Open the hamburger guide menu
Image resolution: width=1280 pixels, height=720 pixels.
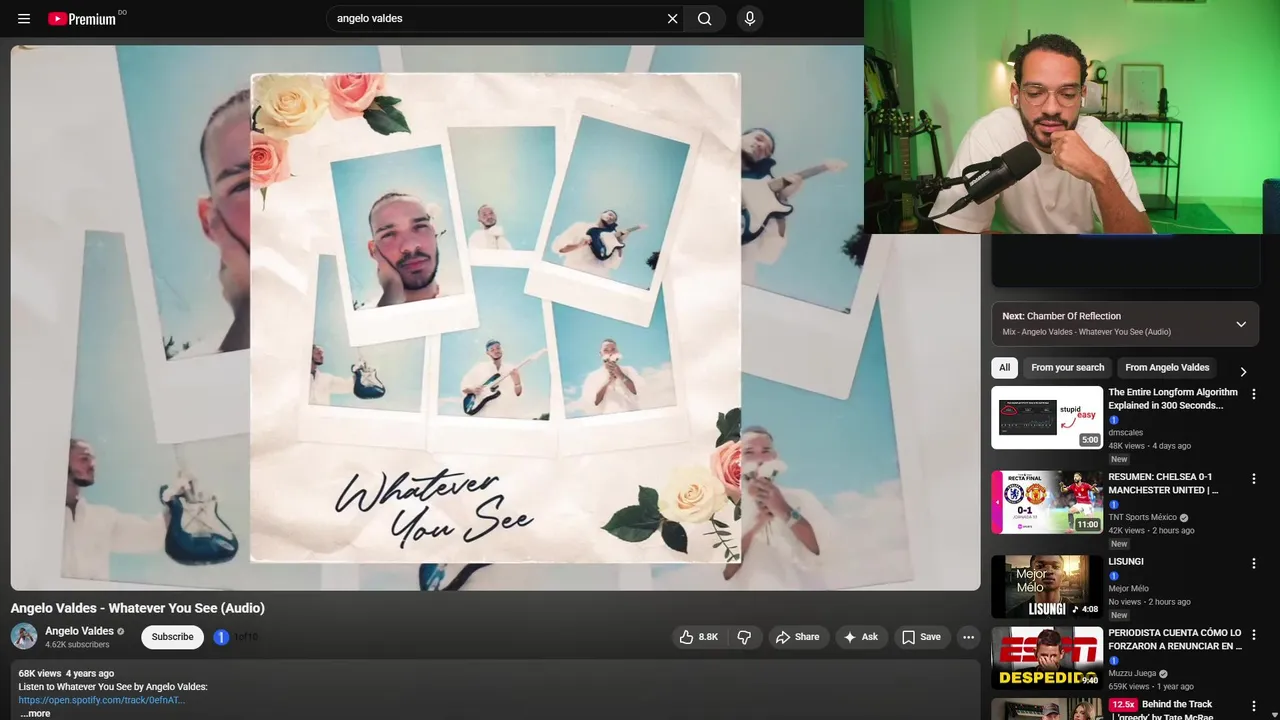pos(24,18)
